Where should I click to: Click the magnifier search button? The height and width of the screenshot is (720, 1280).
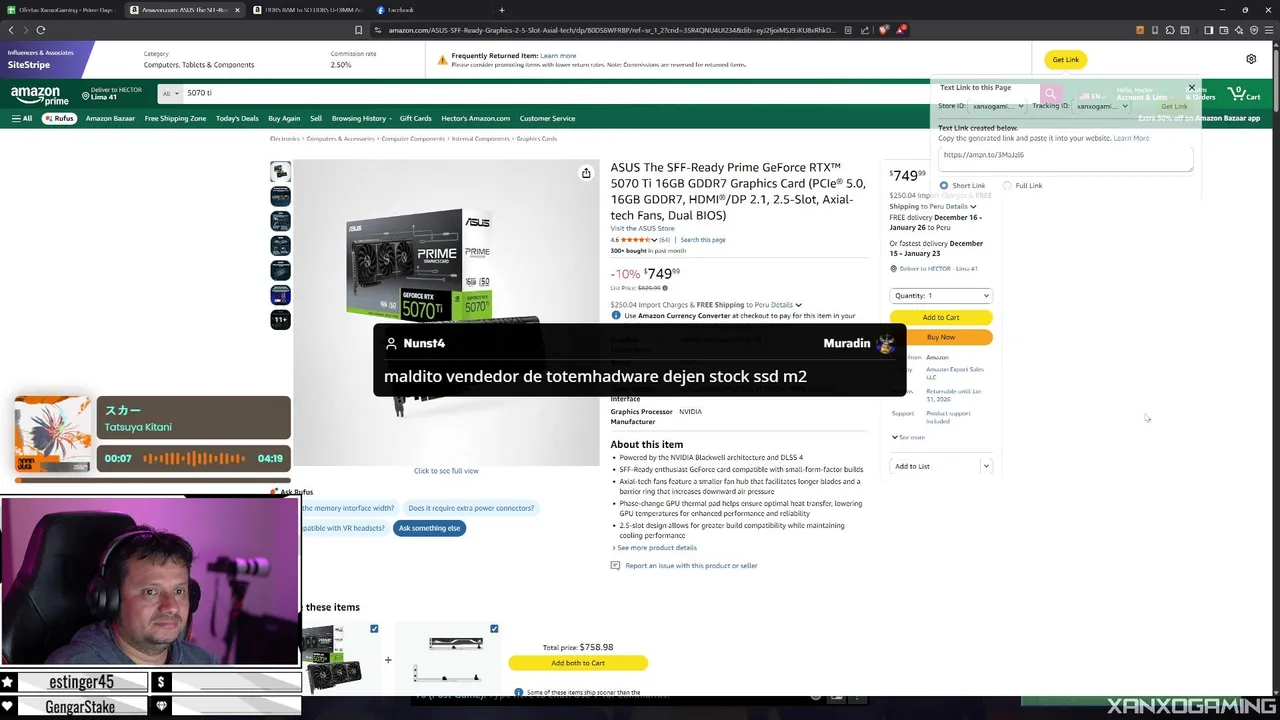pyautogui.click(x=1050, y=93)
